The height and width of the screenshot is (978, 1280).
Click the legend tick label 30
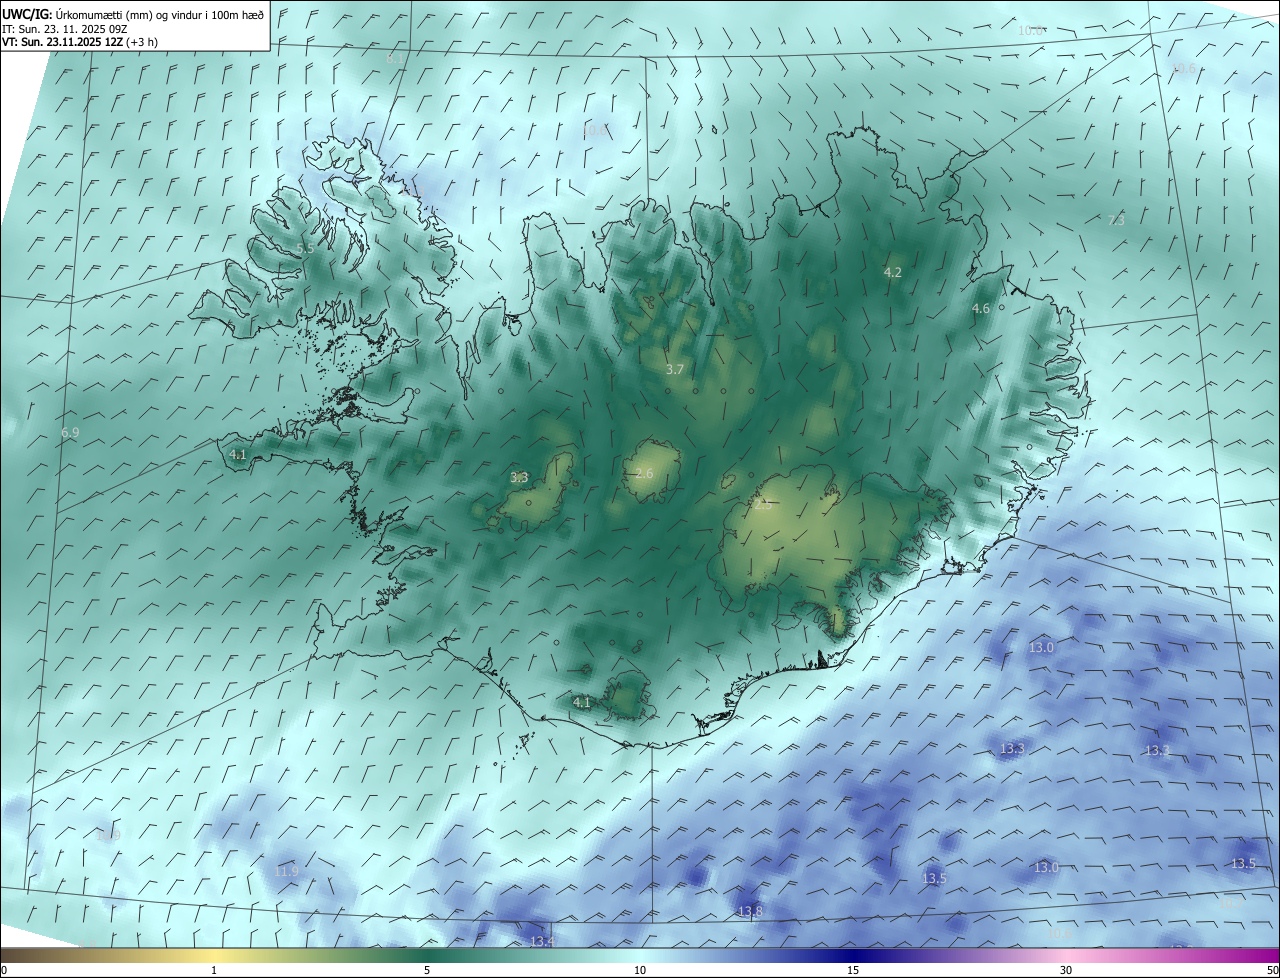click(x=1066, y=970)
